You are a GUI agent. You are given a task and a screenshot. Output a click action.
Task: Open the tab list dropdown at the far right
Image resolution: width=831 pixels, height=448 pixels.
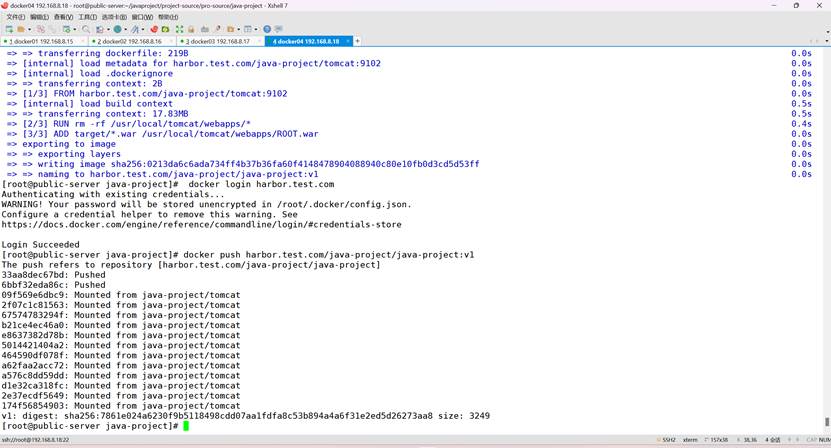coord(827,41)
